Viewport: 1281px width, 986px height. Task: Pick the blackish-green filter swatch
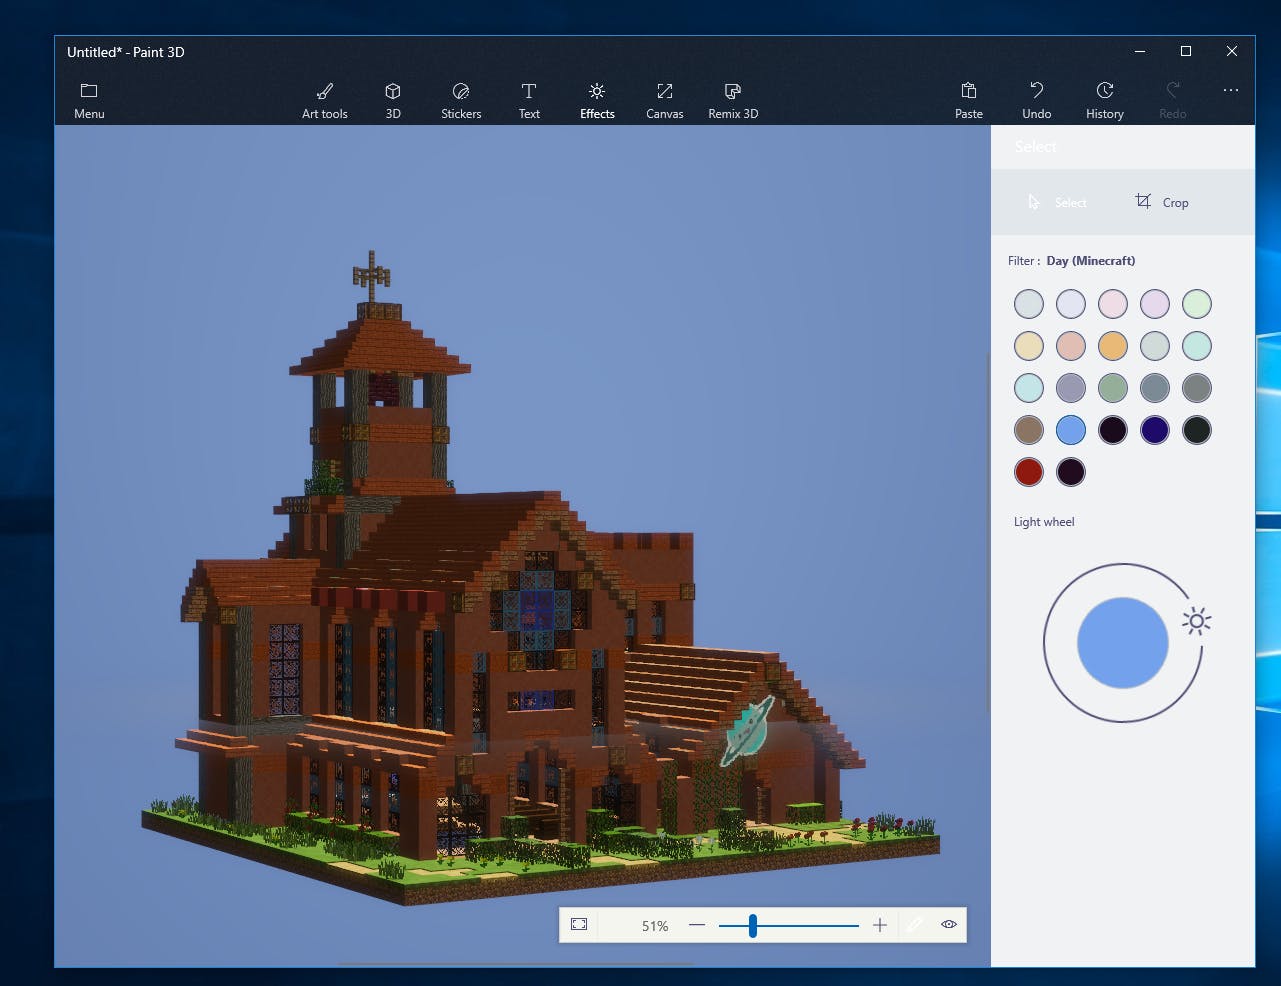pyautogui.click(x=1197, y=430)
